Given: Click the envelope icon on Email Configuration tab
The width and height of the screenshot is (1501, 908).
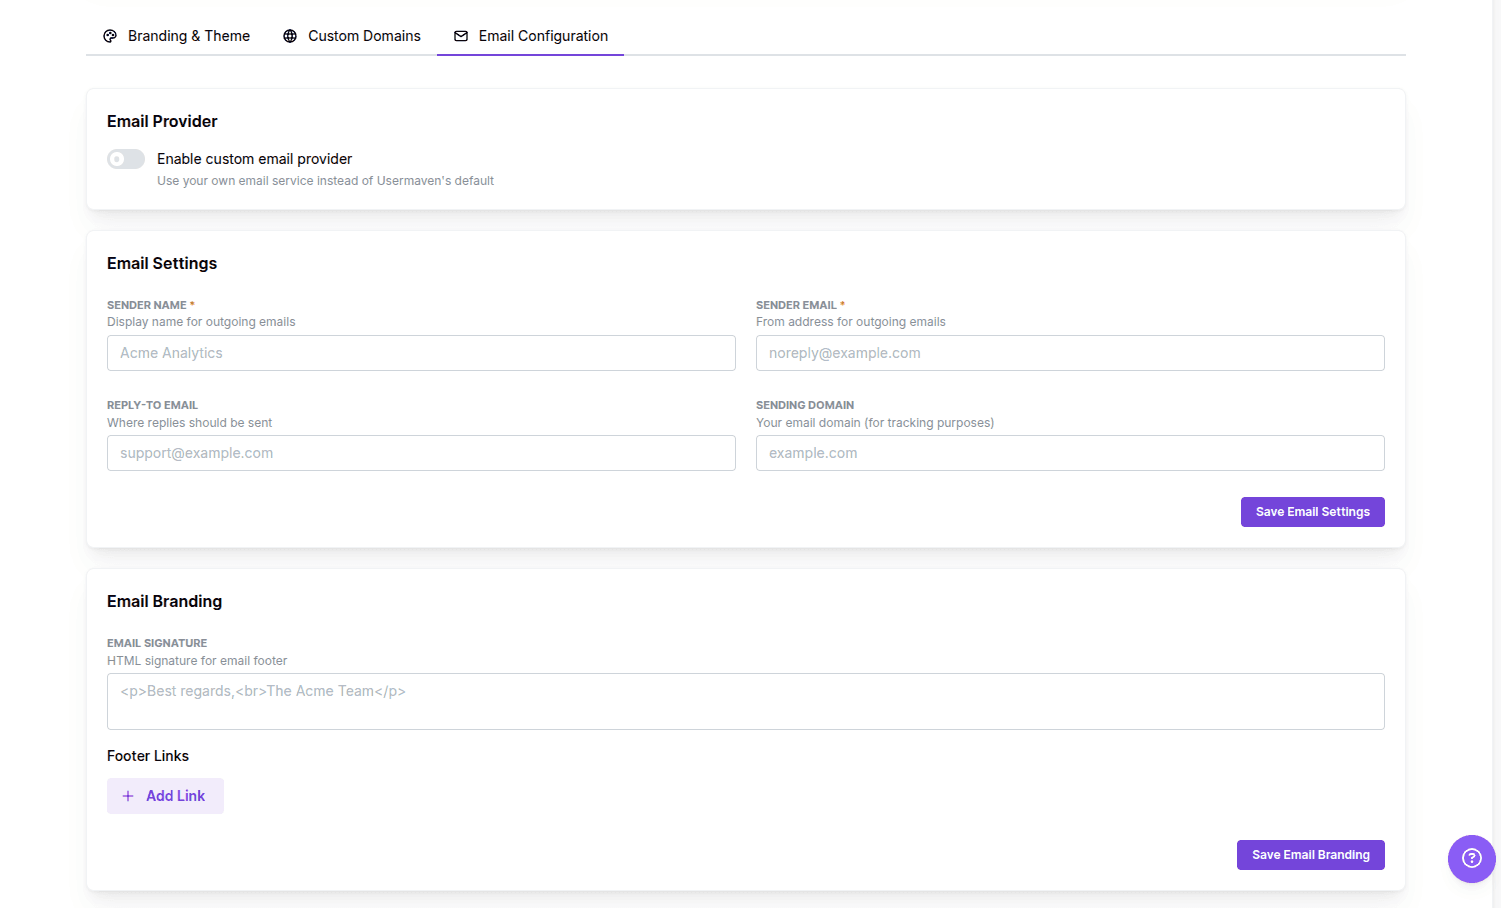Looking at the screenshot, I should [461, 35].
